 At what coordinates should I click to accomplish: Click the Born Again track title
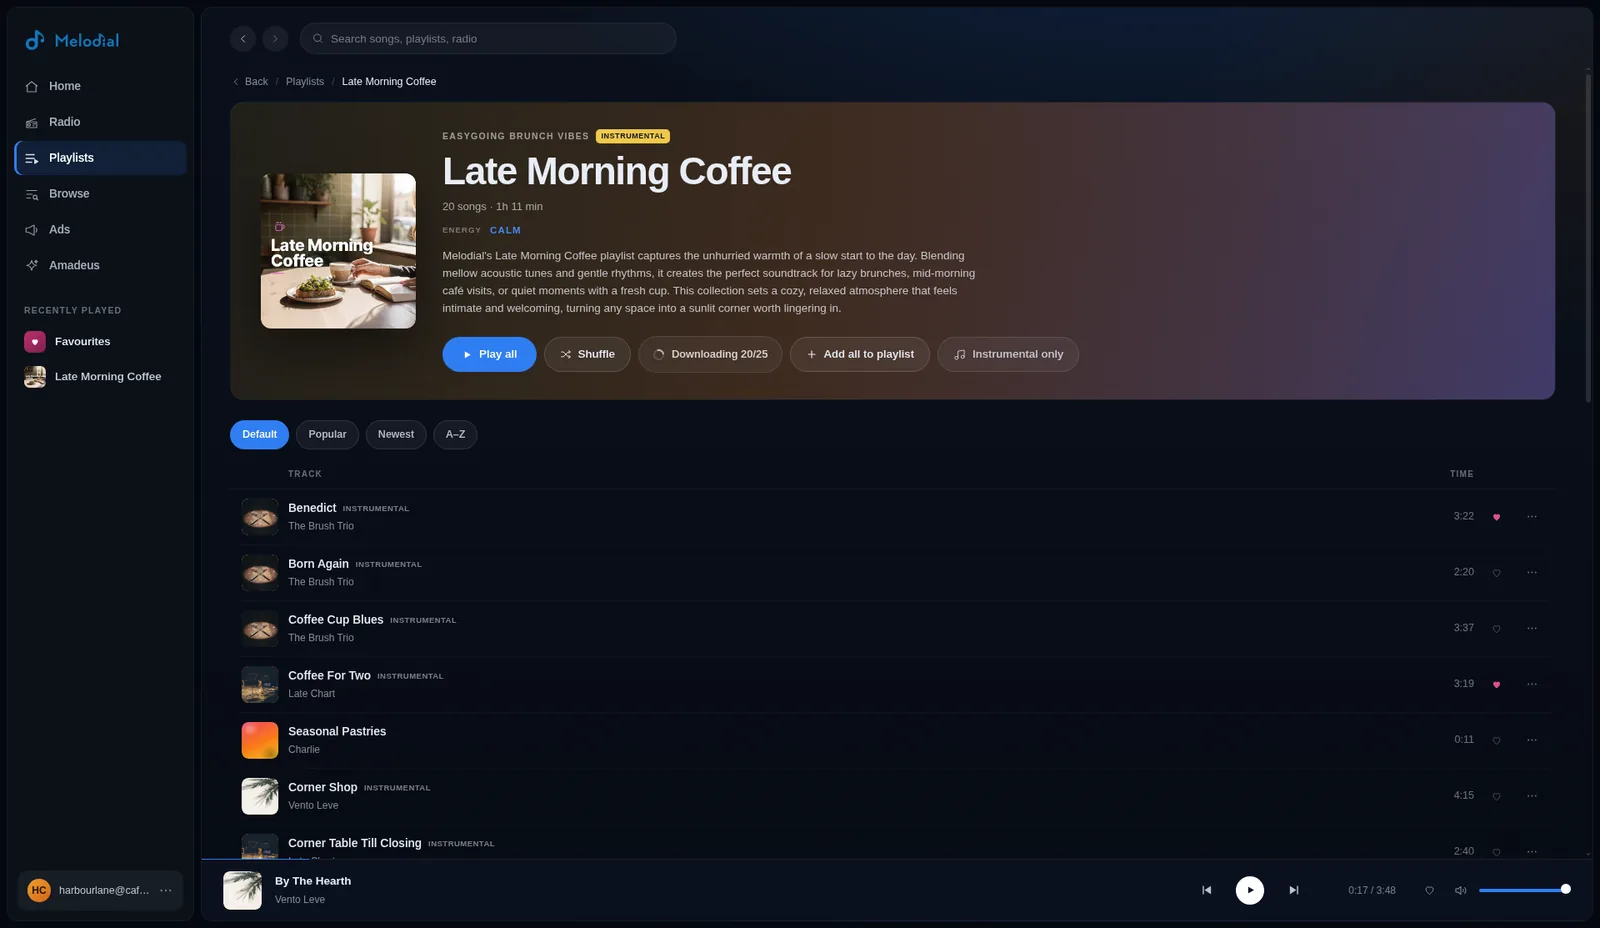318,564
